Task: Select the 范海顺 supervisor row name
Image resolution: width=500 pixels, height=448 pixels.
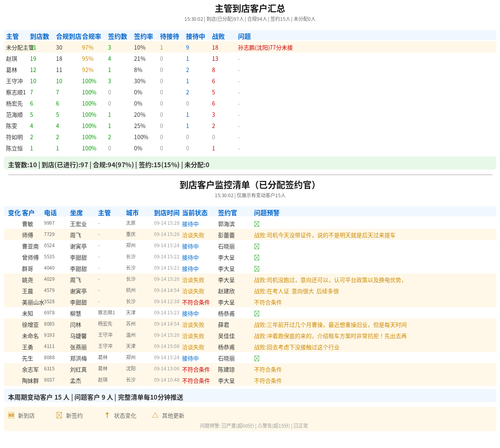Action: coord(14,115)
